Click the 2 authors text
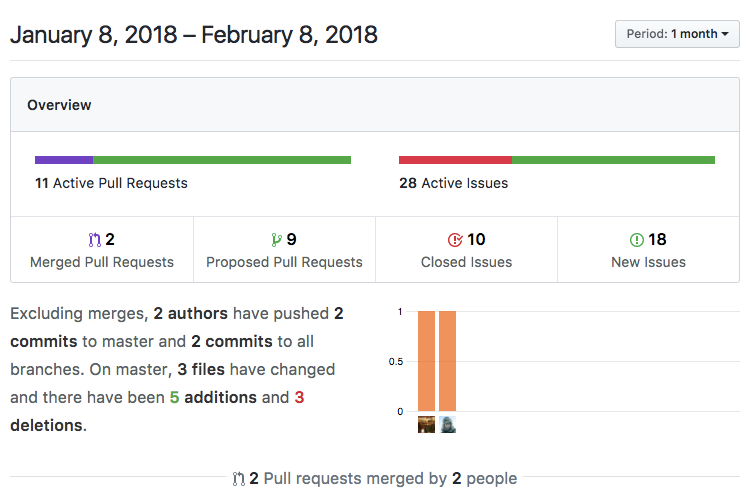749x493 pixels. tap(191, 313)
